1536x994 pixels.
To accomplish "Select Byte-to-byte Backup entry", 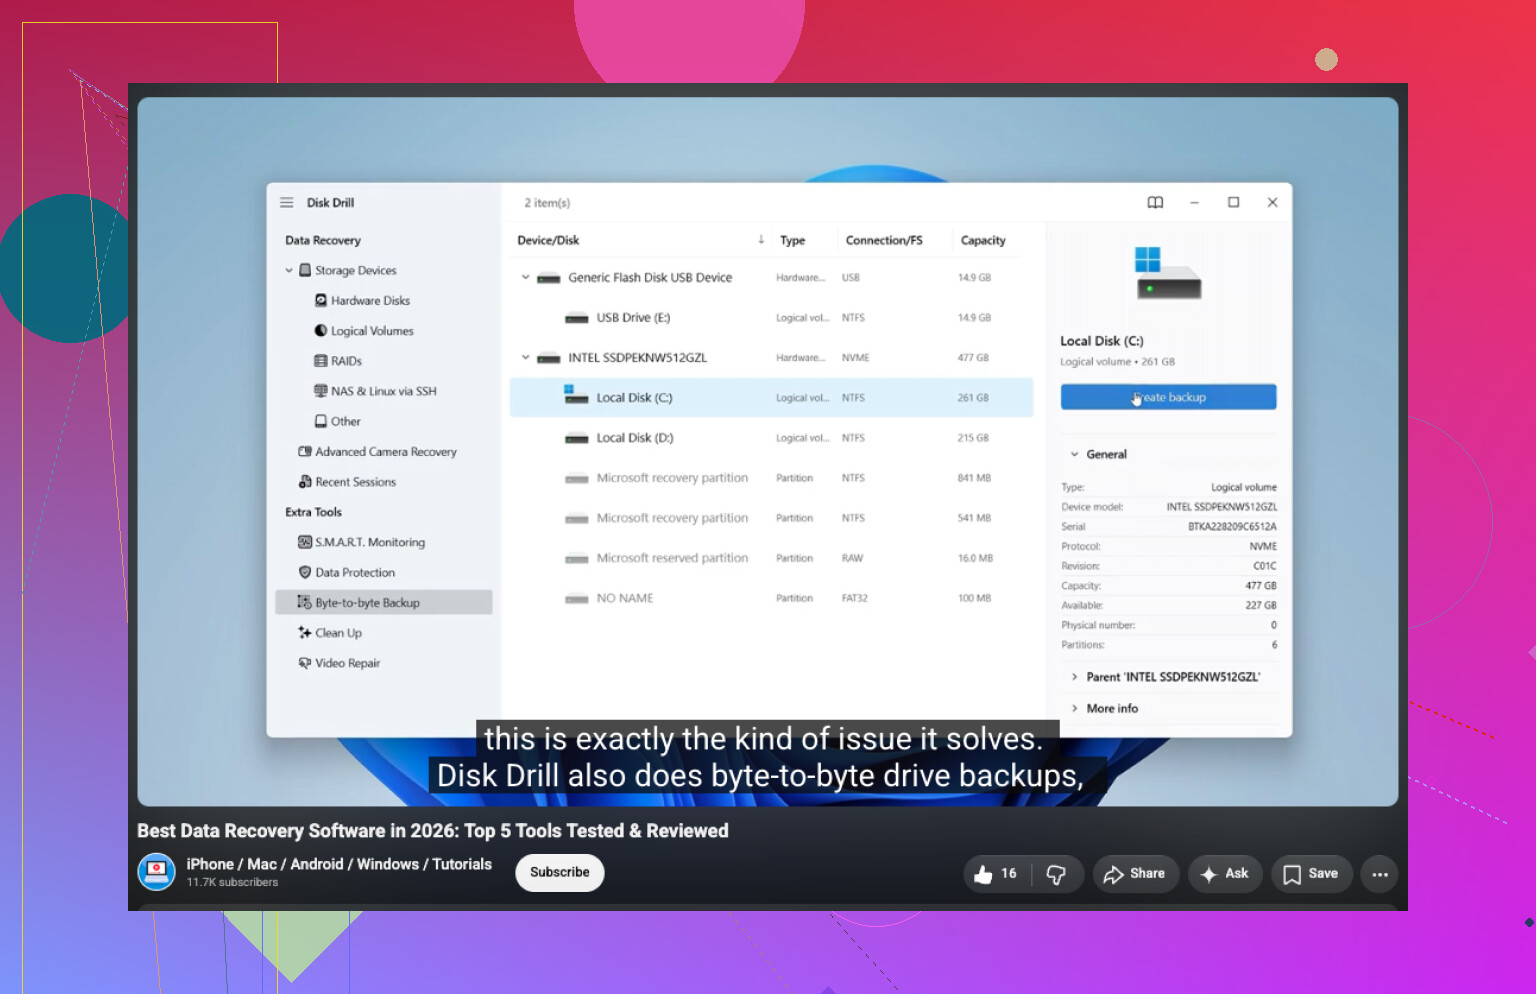I will 384,602.
